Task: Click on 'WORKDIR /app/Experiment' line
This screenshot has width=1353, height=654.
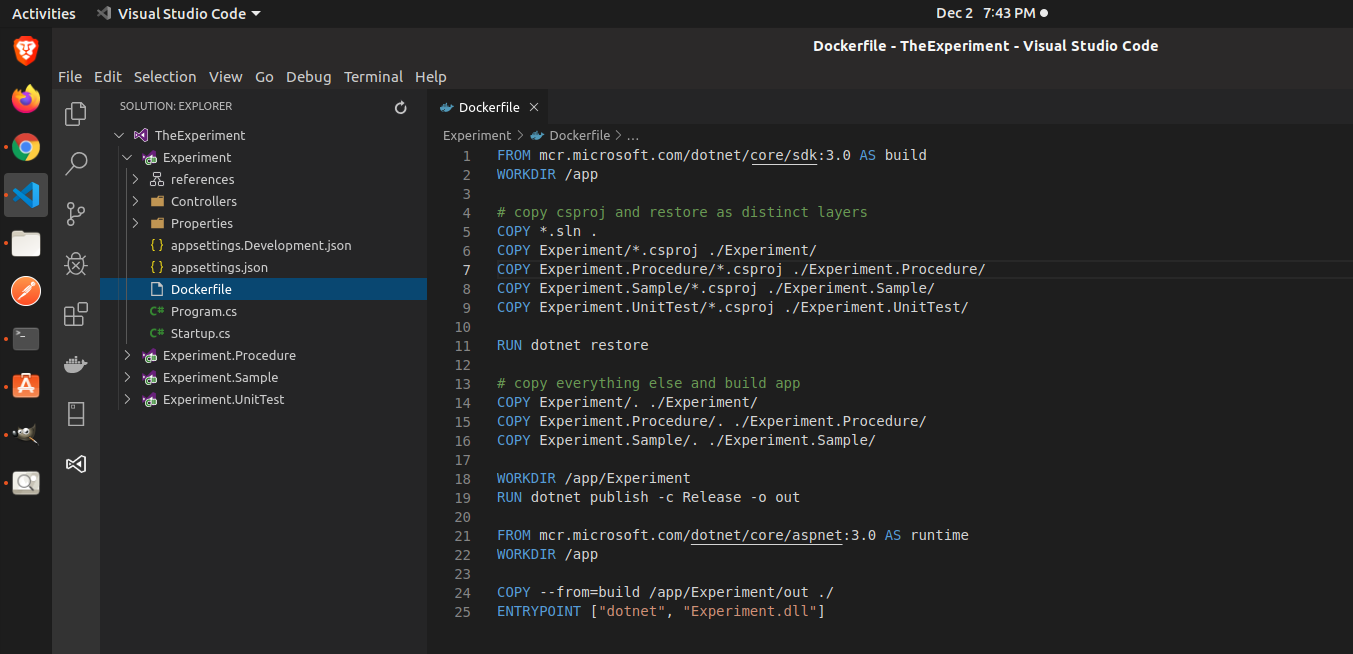Action: 593,478
